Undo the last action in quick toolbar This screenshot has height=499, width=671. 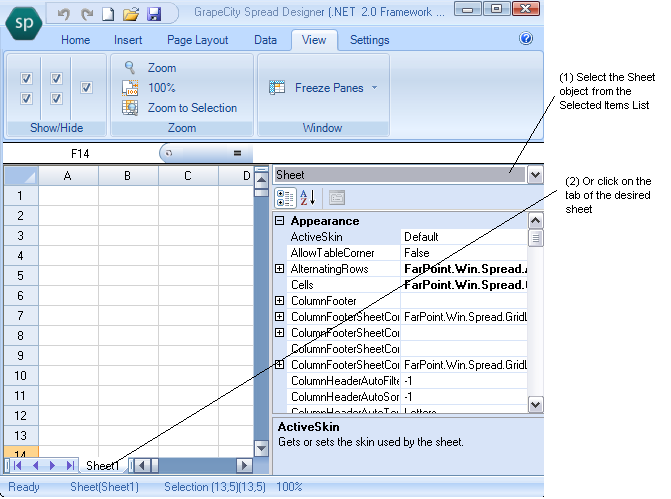point(64,14)
